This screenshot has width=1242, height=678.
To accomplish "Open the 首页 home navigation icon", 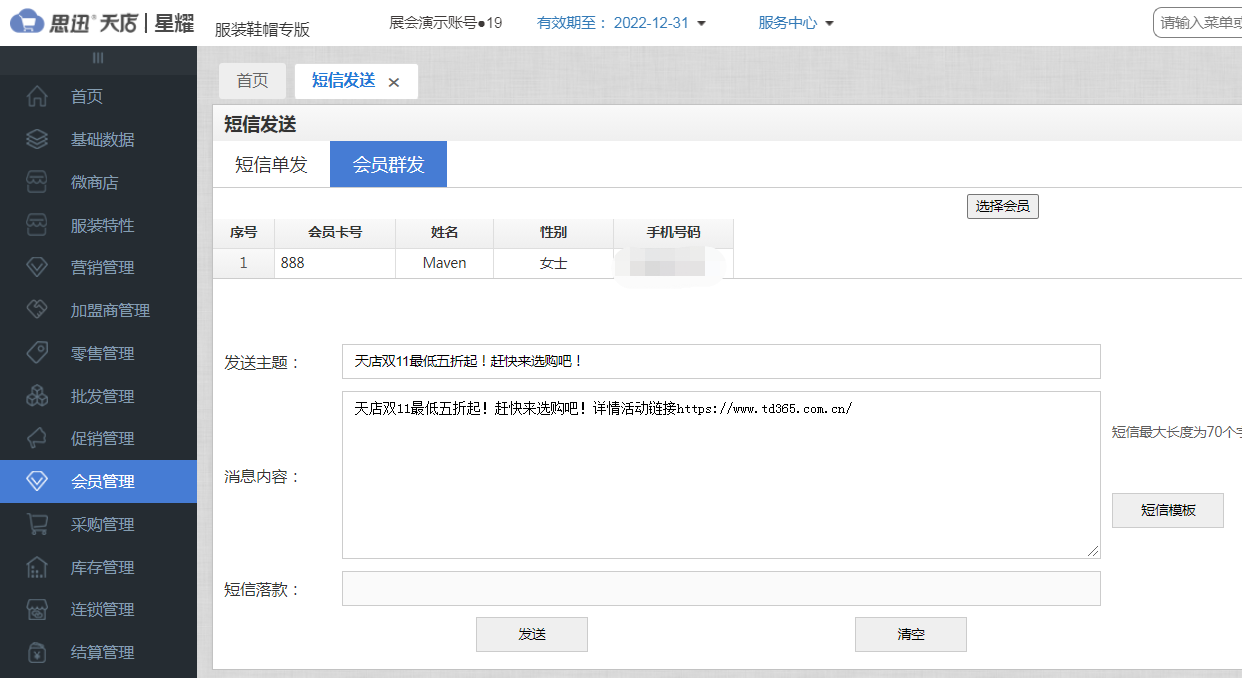I will point(38,96).
